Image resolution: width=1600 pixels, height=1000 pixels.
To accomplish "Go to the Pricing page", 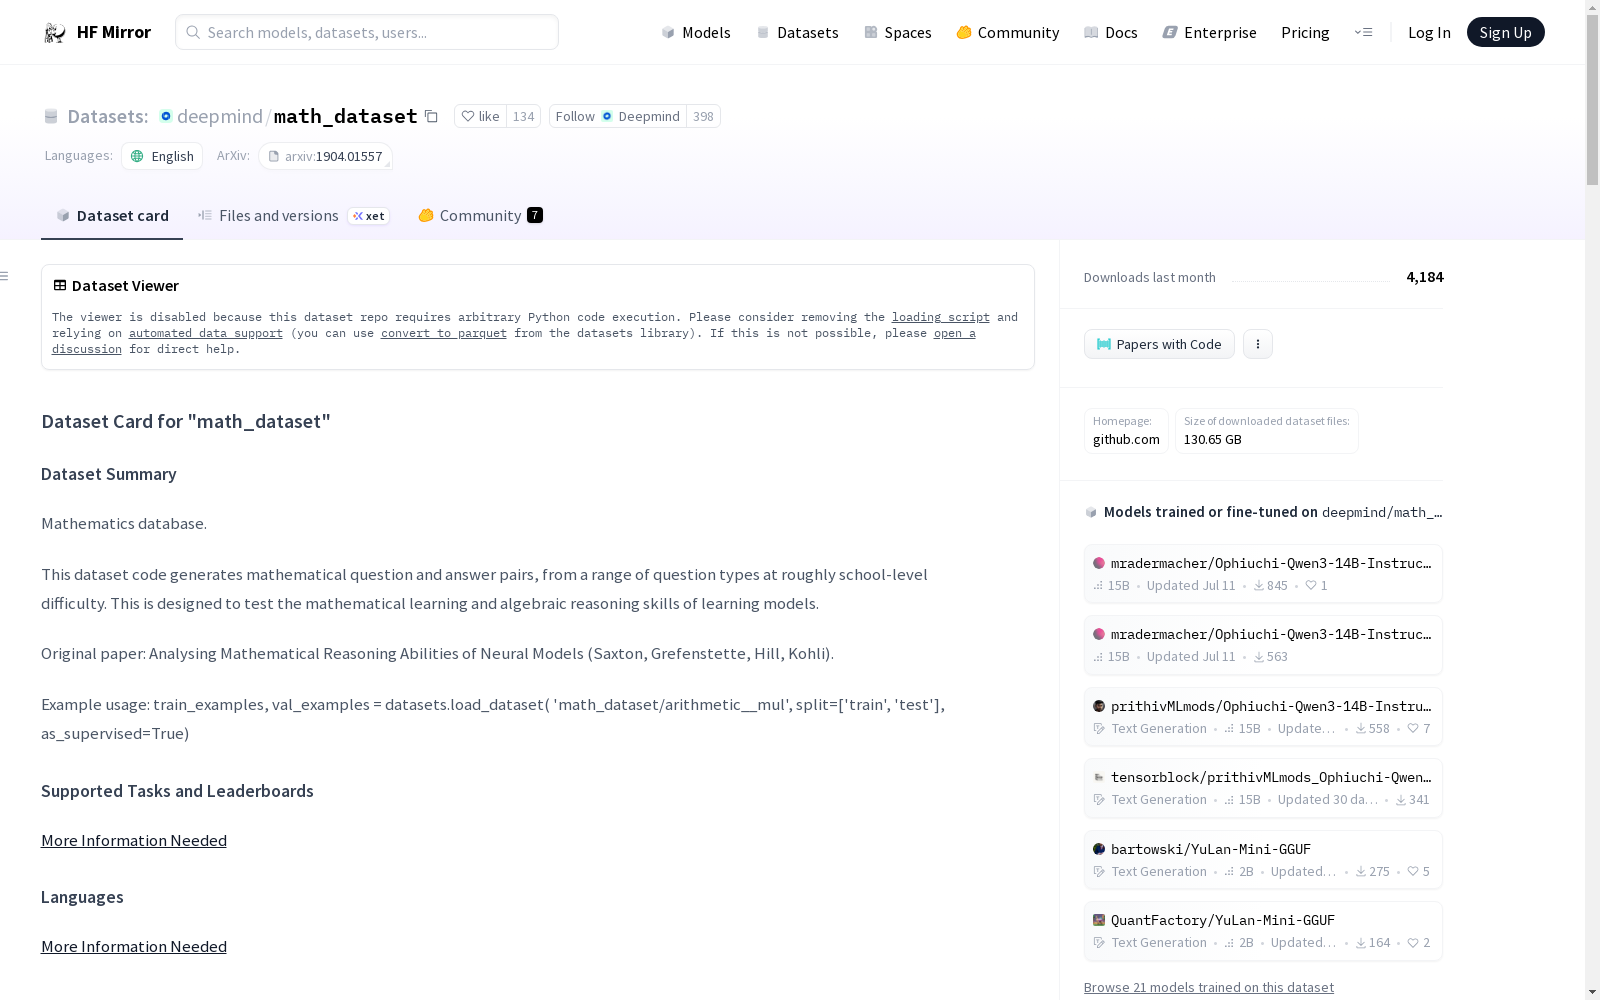I will [1305, 32].
